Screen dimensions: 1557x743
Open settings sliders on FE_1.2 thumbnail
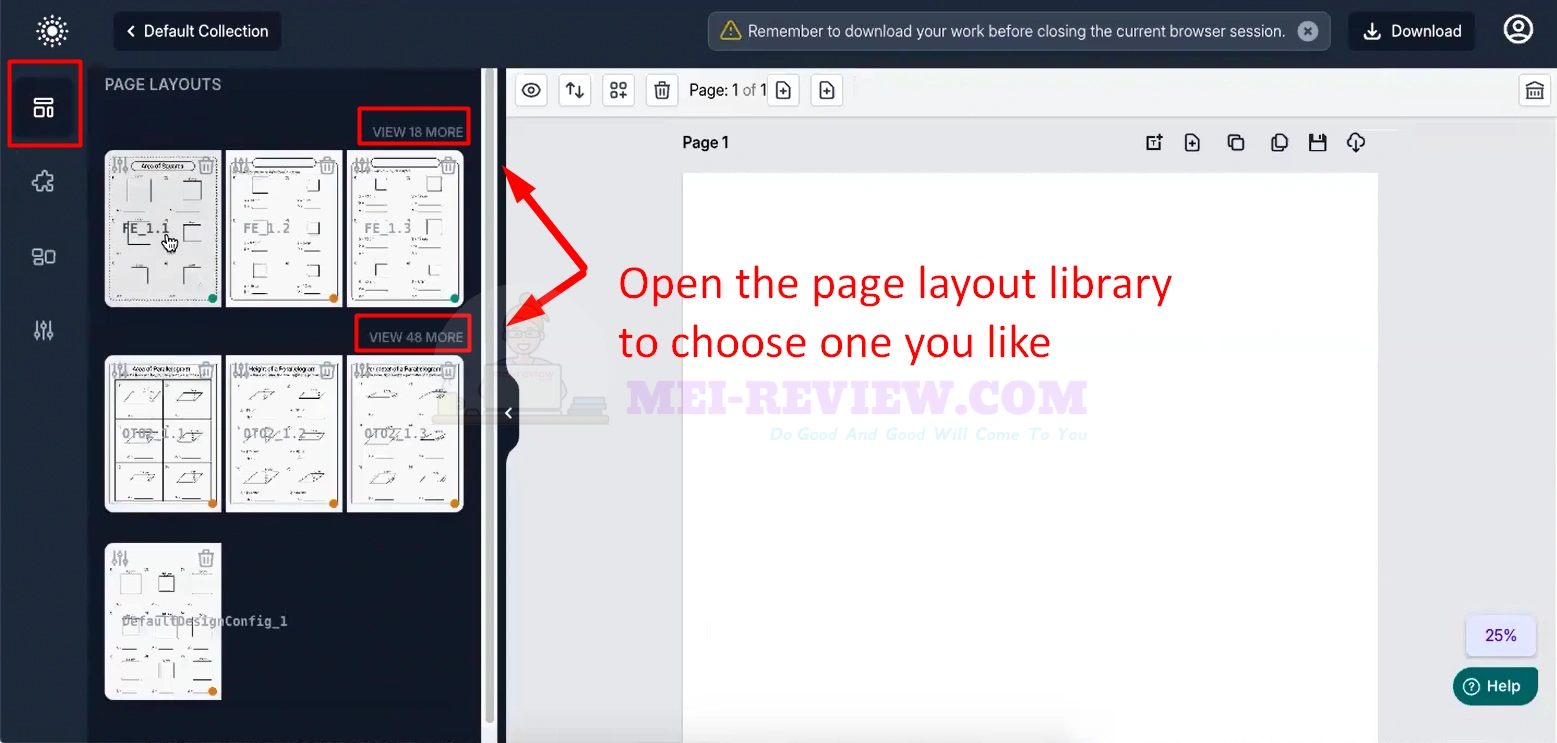[240, 166]
